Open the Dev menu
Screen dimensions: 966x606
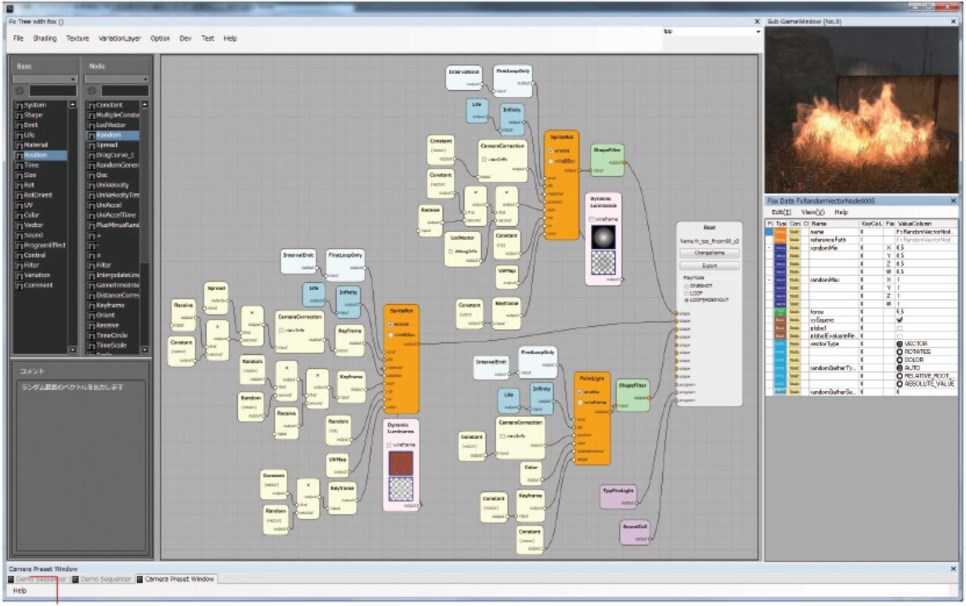click(185, 38)
